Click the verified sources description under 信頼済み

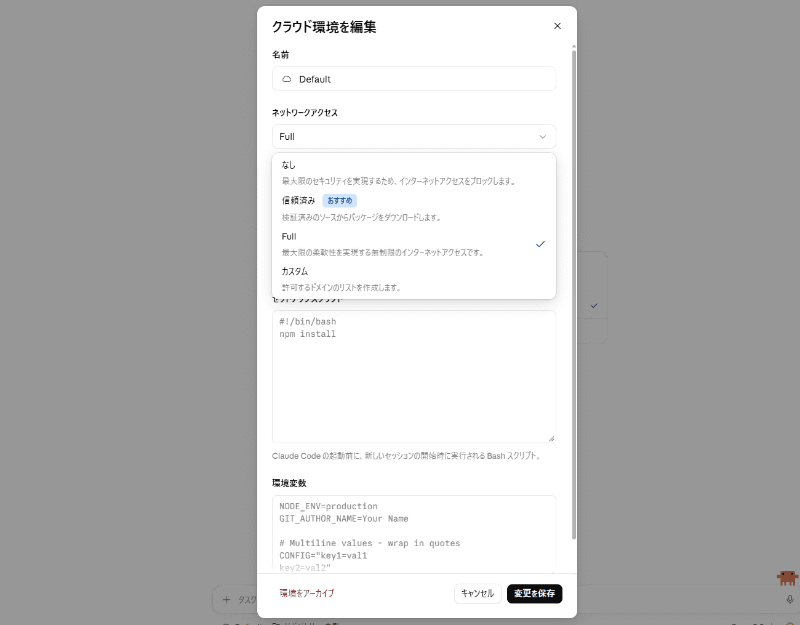tap(361, 217)
